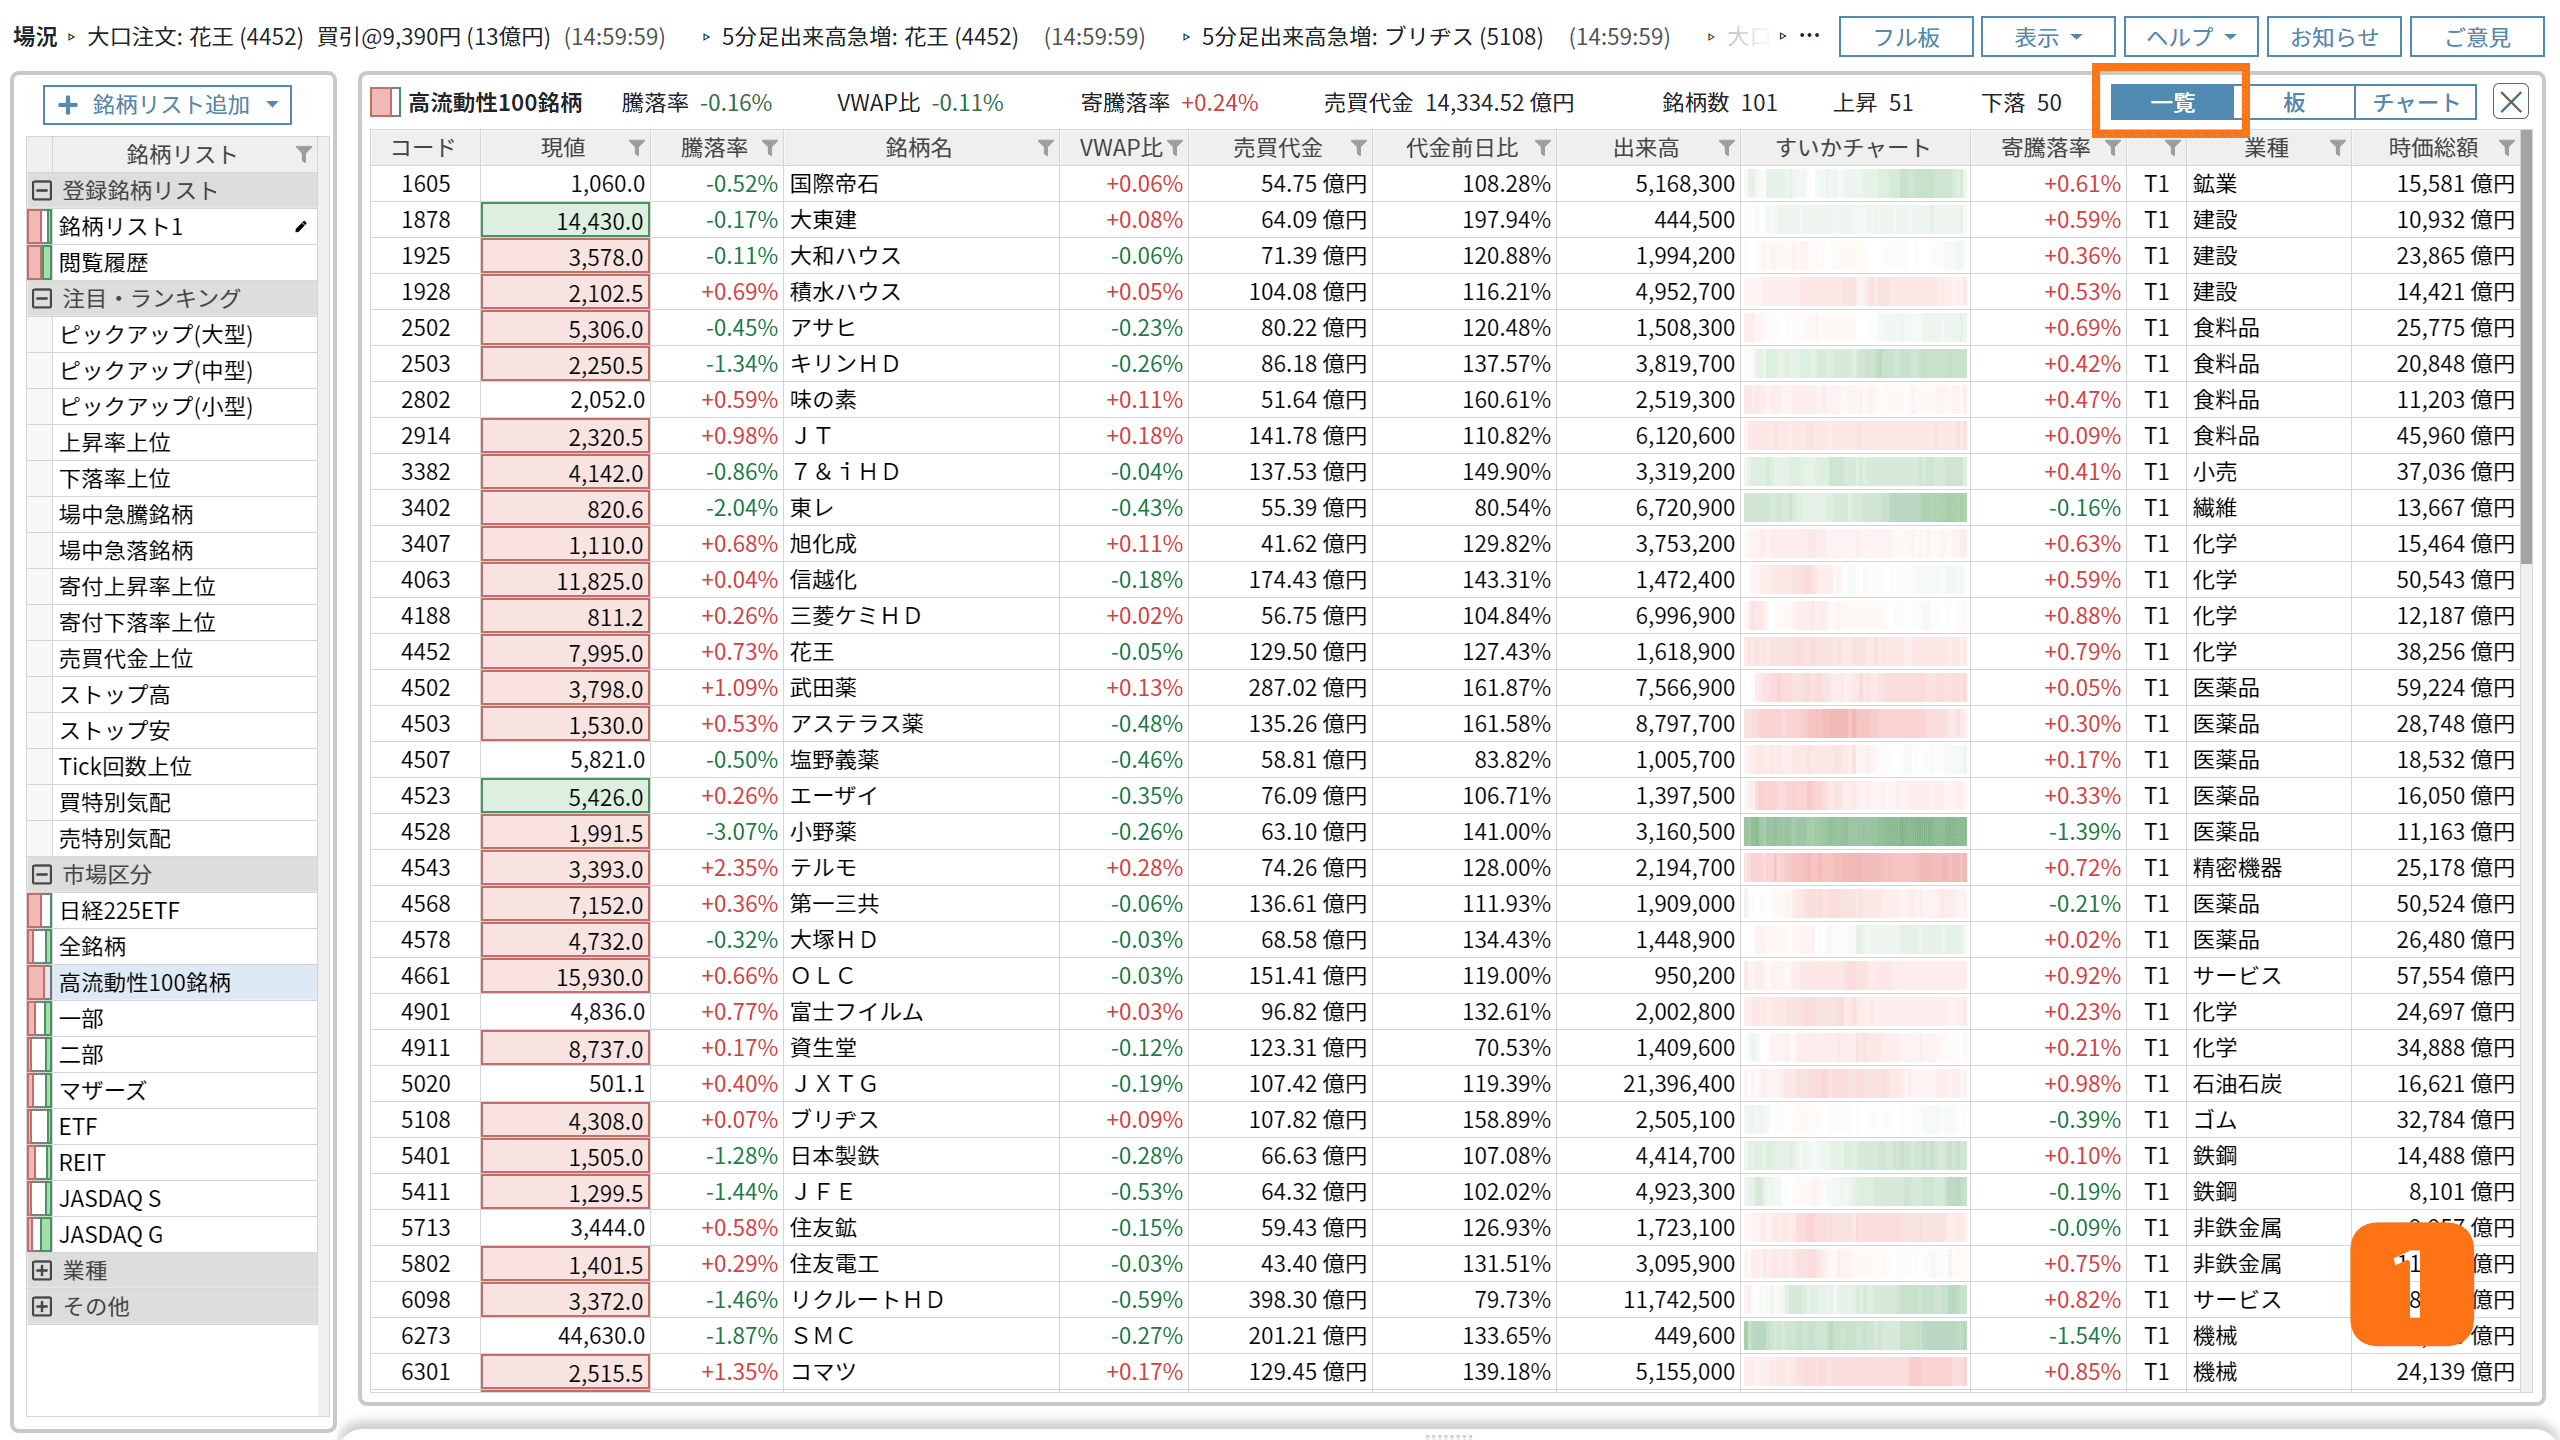Viewport: 2560px width, 1440px height.
Task: Switch to the 板 view tab
Action: pos(2294,102)
